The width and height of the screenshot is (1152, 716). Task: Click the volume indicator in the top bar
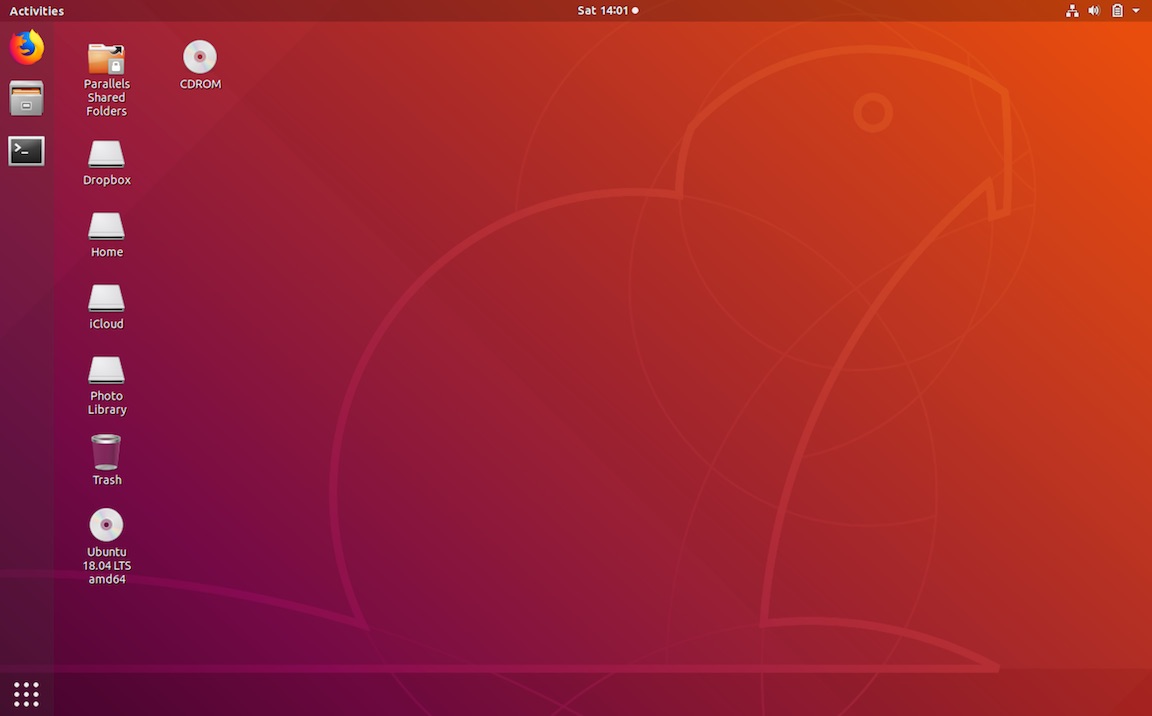click(1094, 10)
